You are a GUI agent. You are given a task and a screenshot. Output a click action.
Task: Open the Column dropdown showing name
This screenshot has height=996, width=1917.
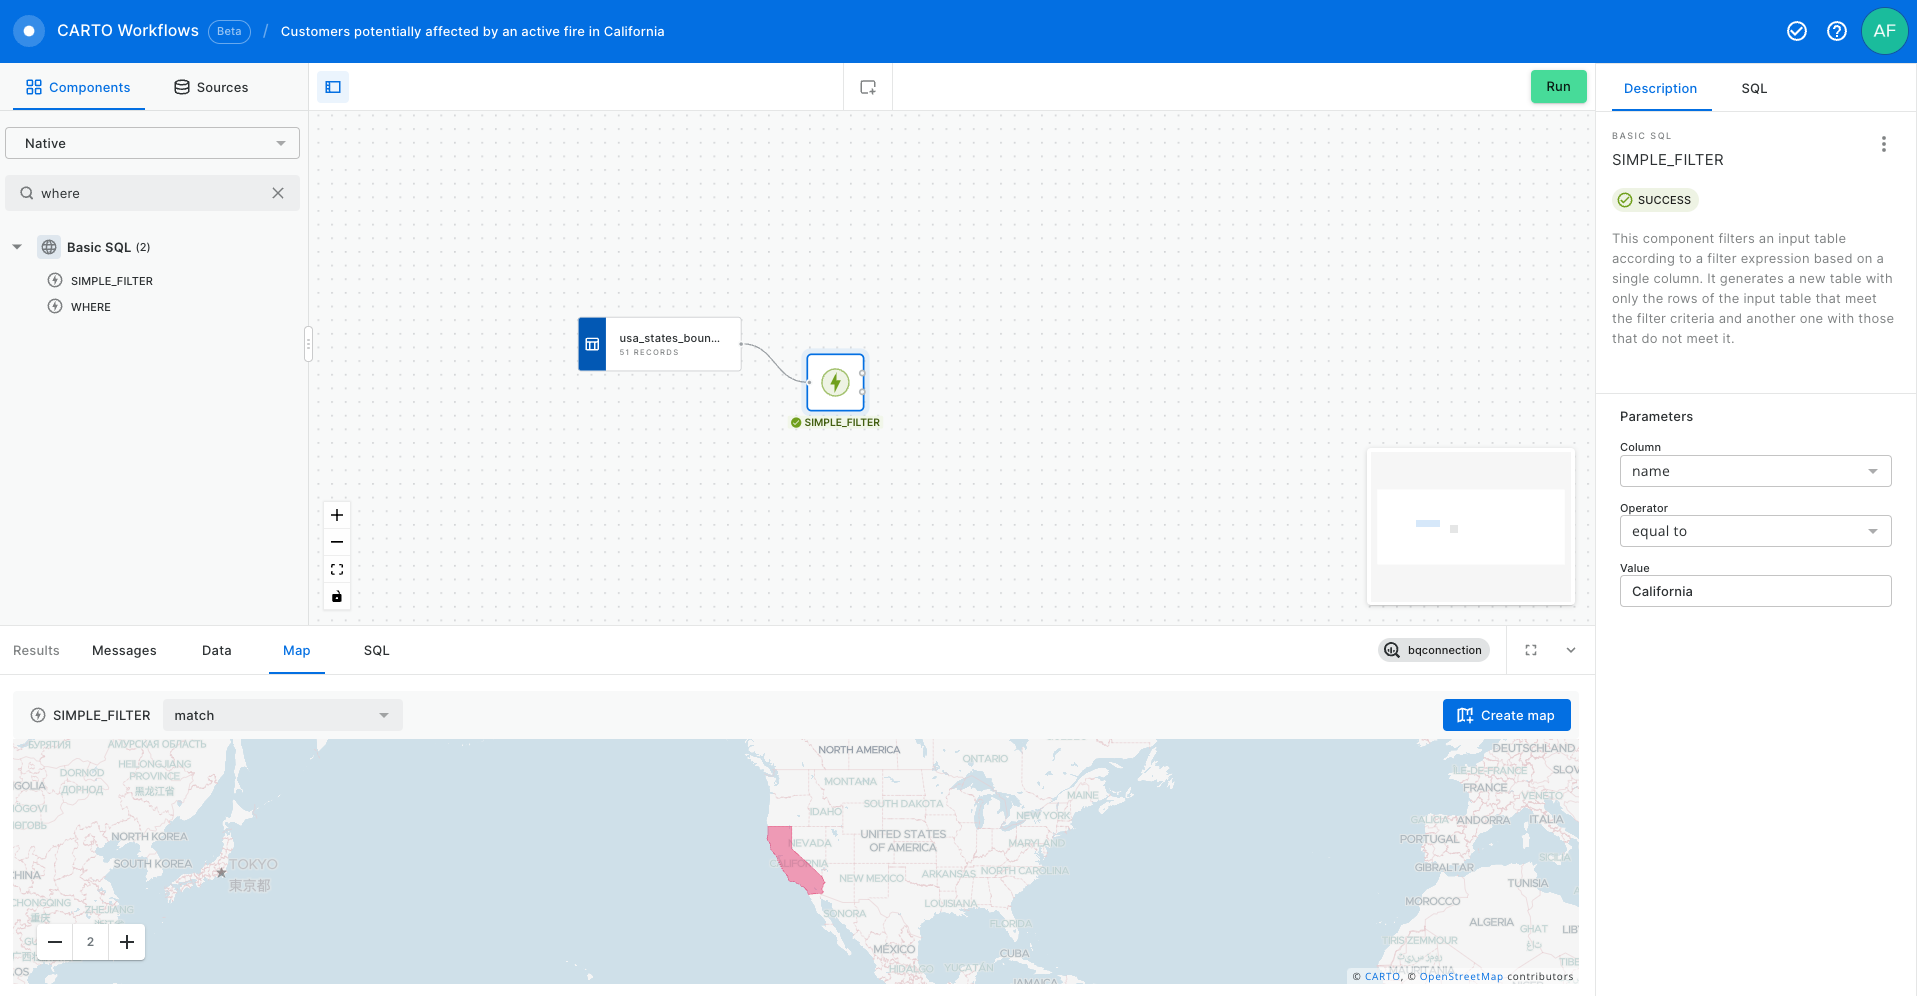pos(1754,471)
